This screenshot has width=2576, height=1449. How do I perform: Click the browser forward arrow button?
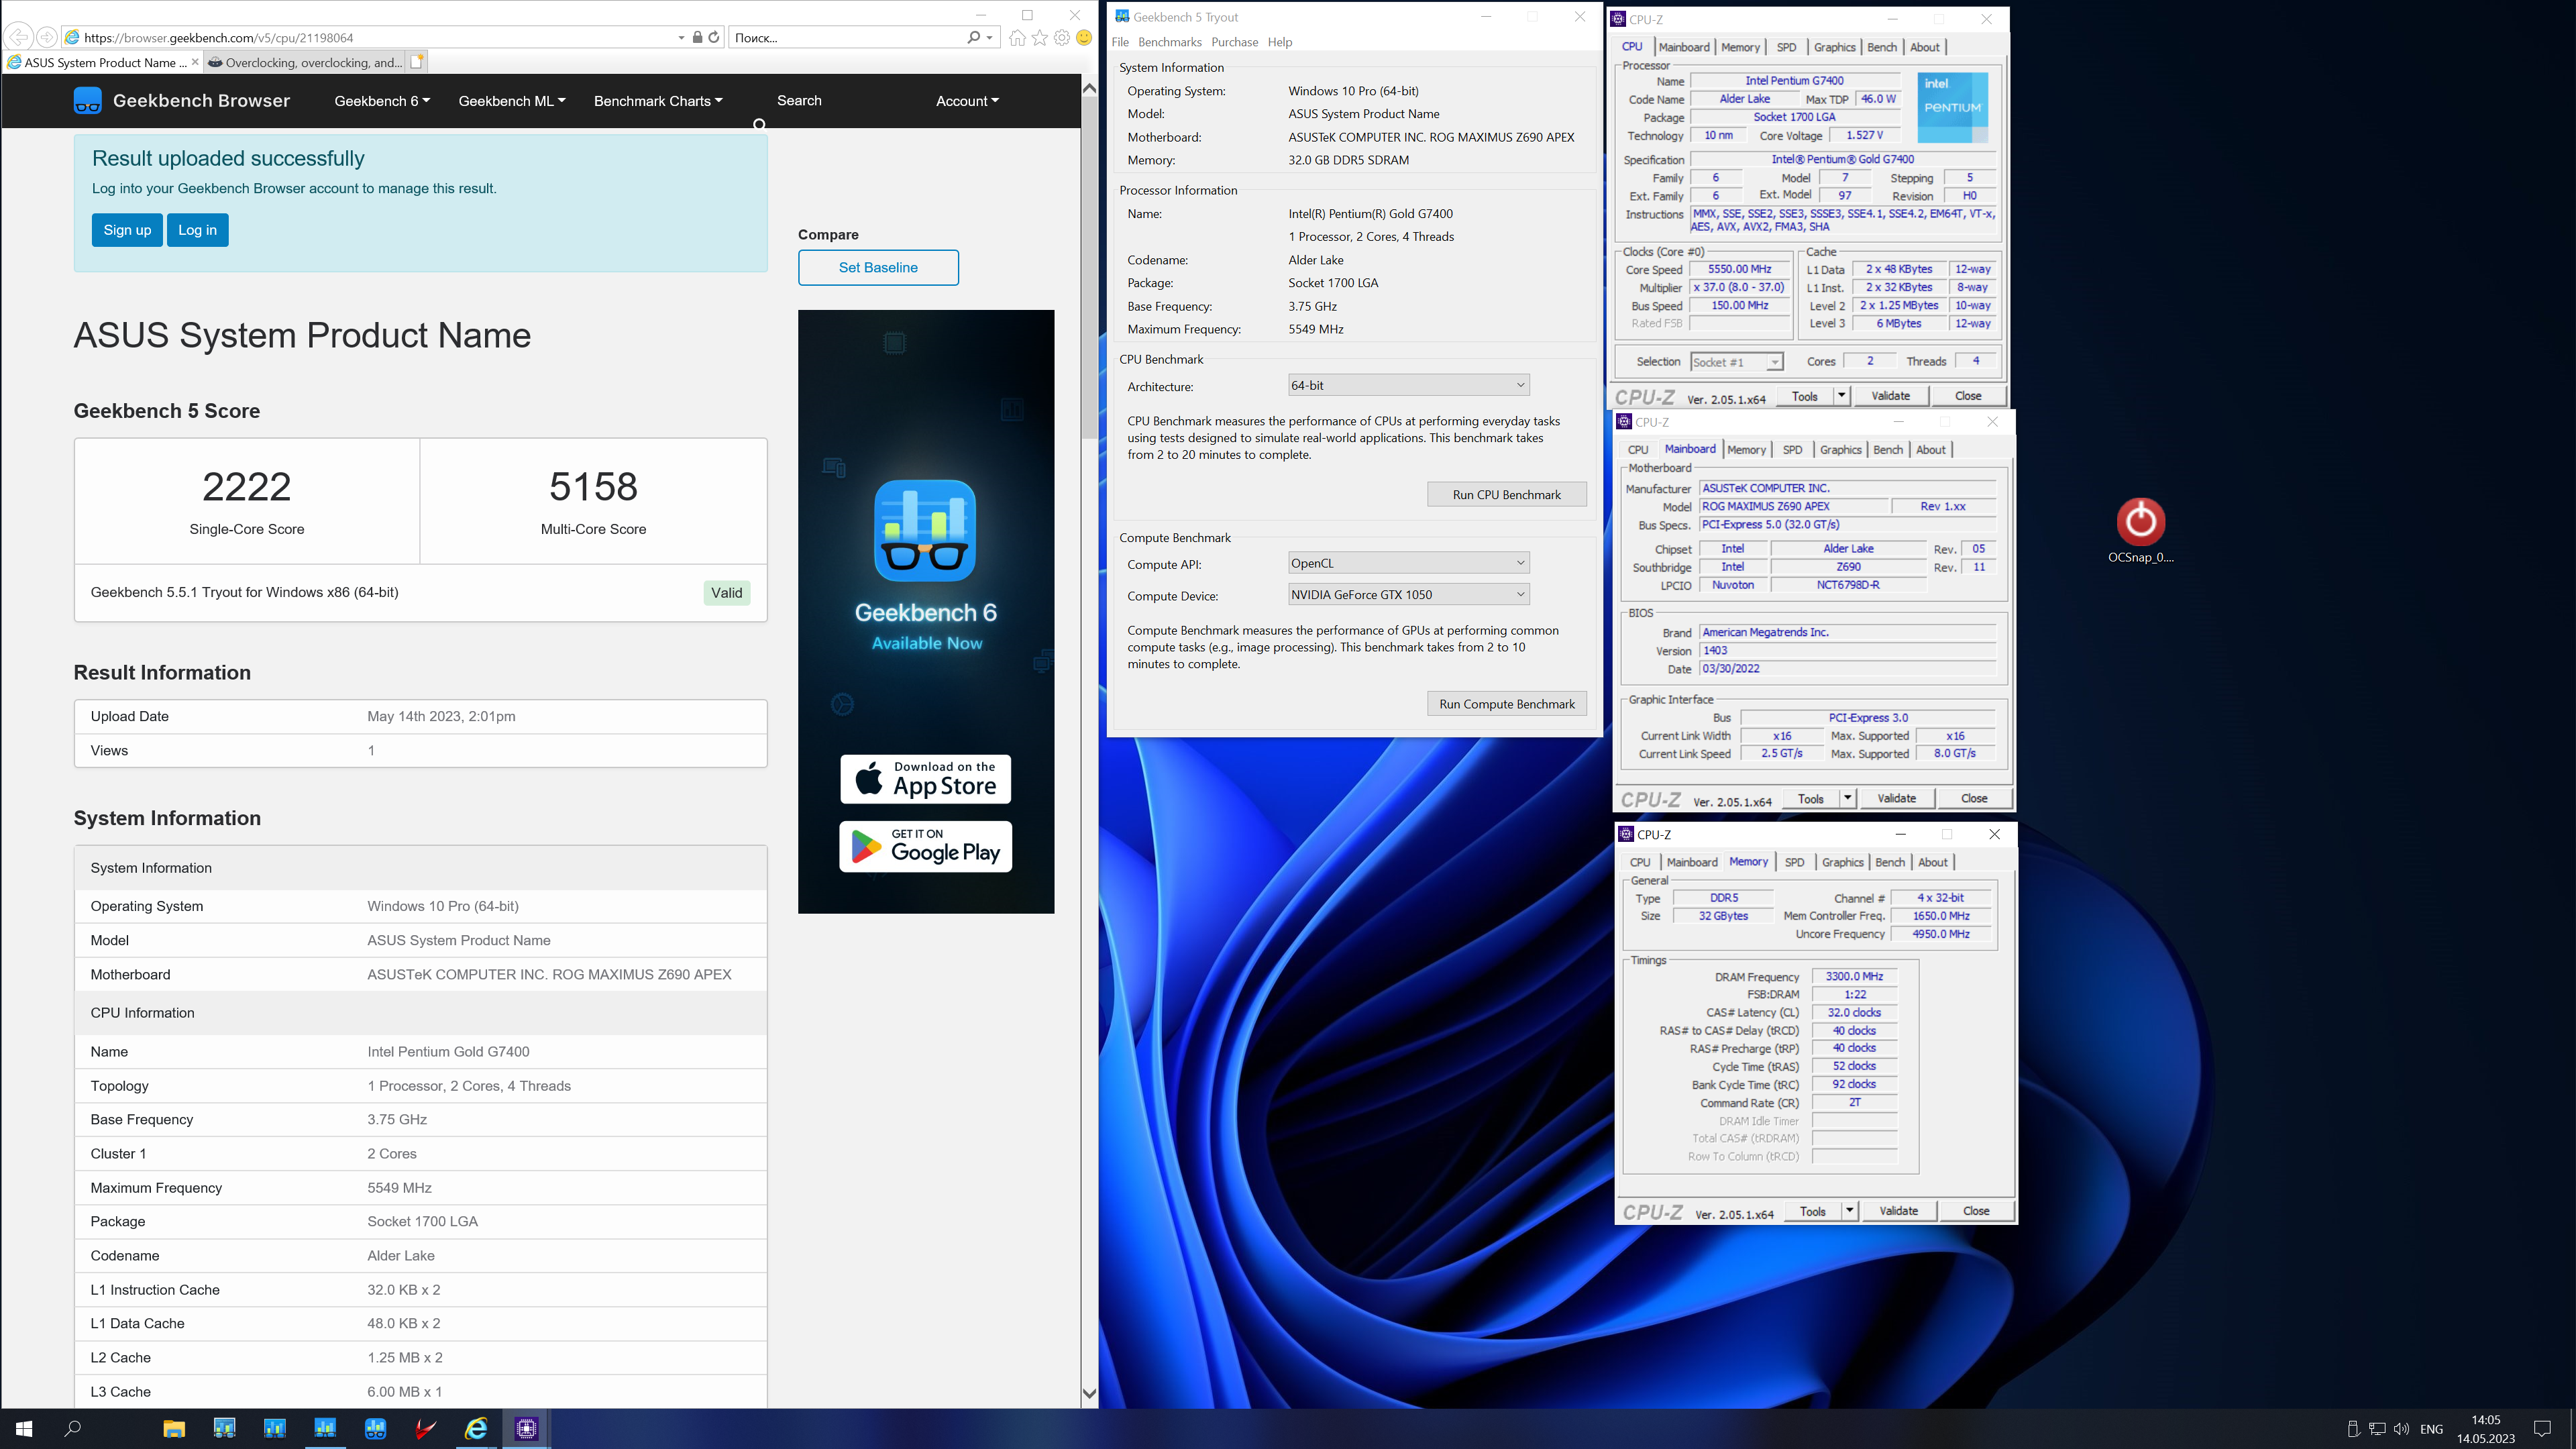(46, 37)
